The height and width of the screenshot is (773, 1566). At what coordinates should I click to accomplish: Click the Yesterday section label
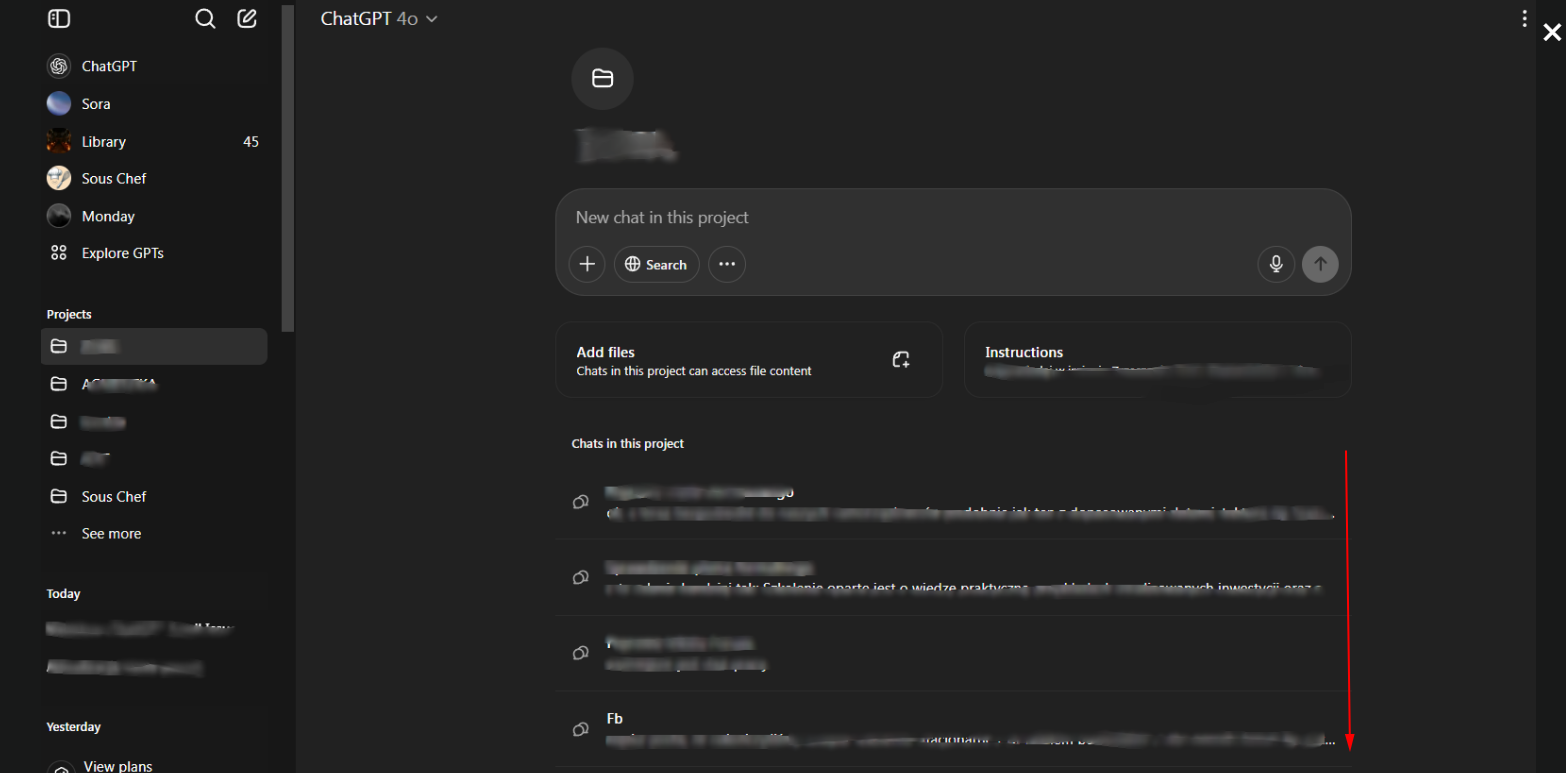click(x=73, y=727)
